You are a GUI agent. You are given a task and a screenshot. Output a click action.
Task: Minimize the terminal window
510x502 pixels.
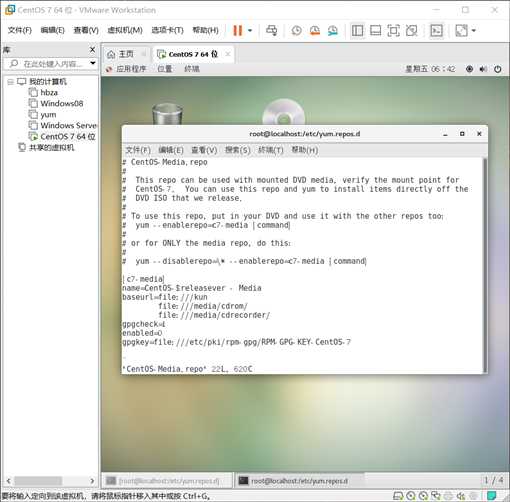point(445,134)
